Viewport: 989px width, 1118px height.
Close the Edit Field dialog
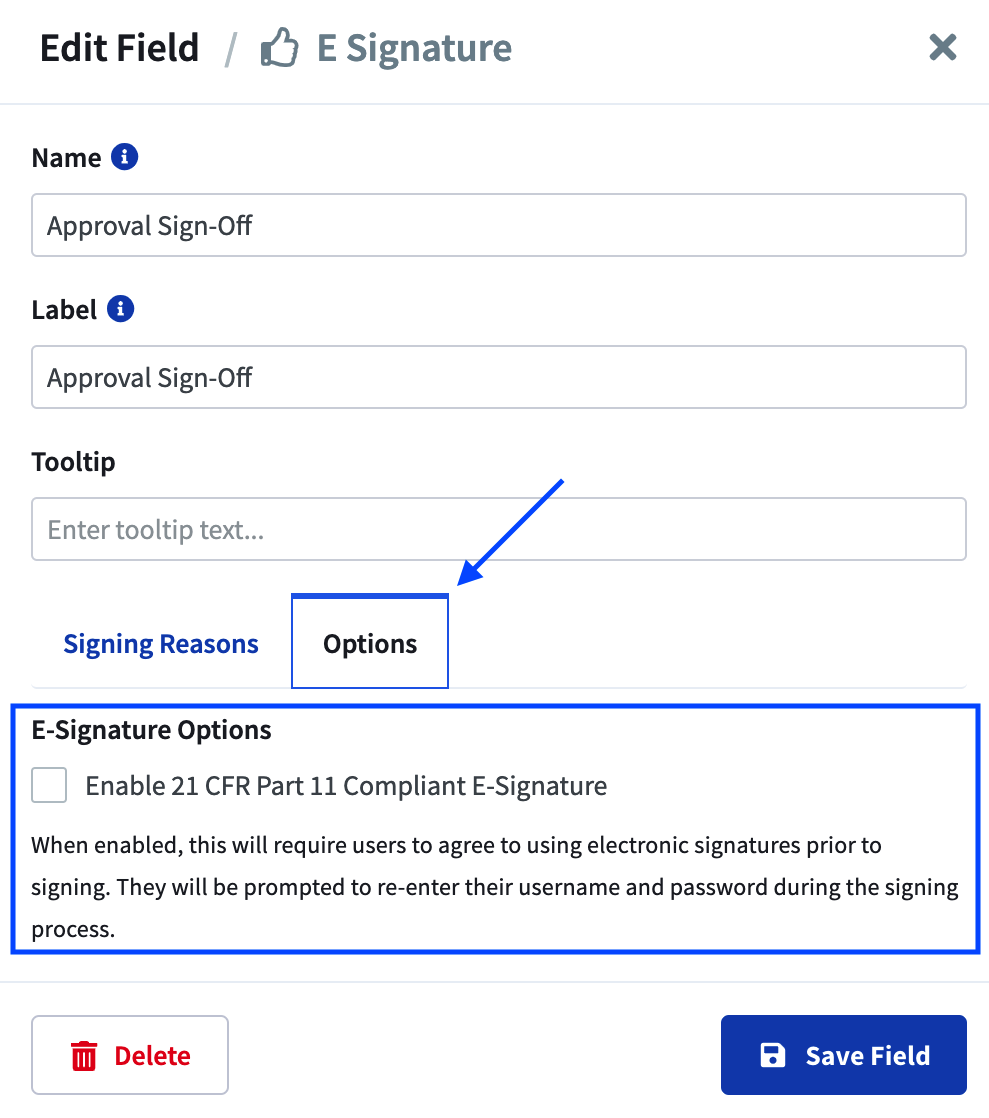[942, 48]
